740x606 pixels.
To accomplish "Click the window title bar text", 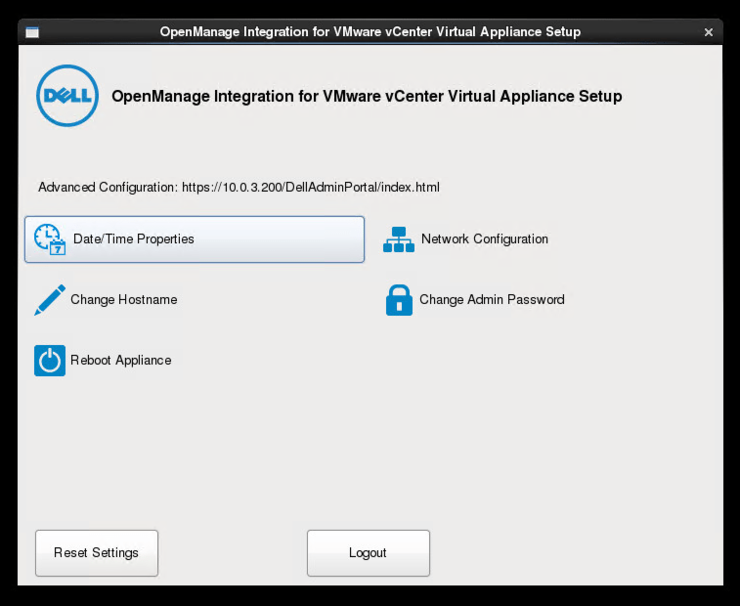I will [370, 32].
